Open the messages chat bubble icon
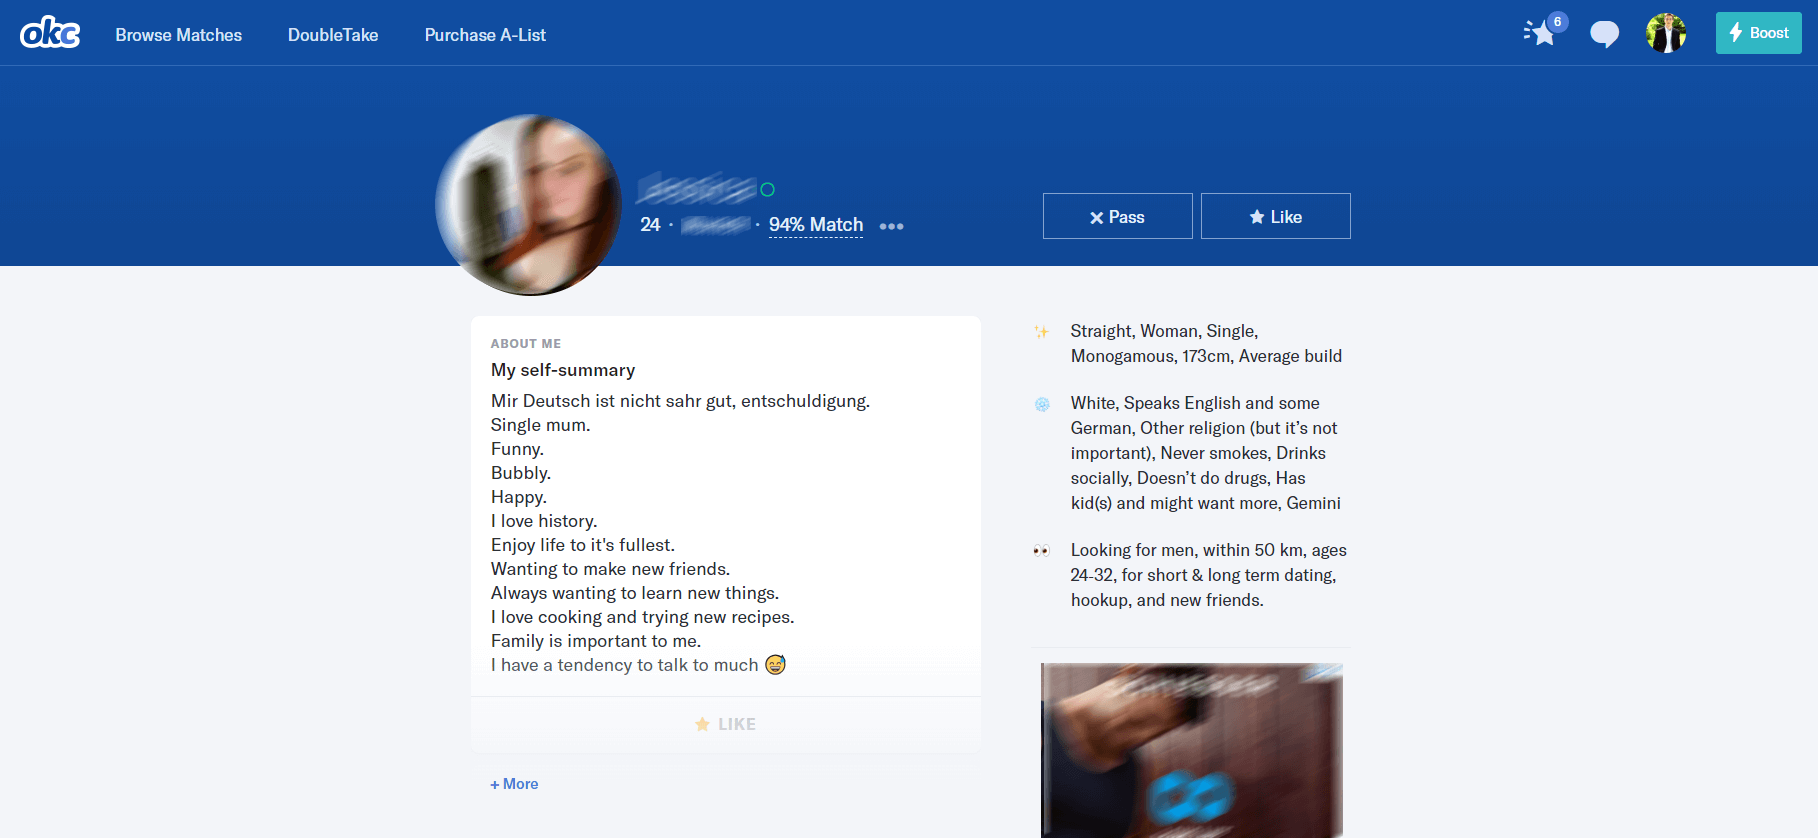Viewport: 1818px width, 838px height. coord(1604,34)
